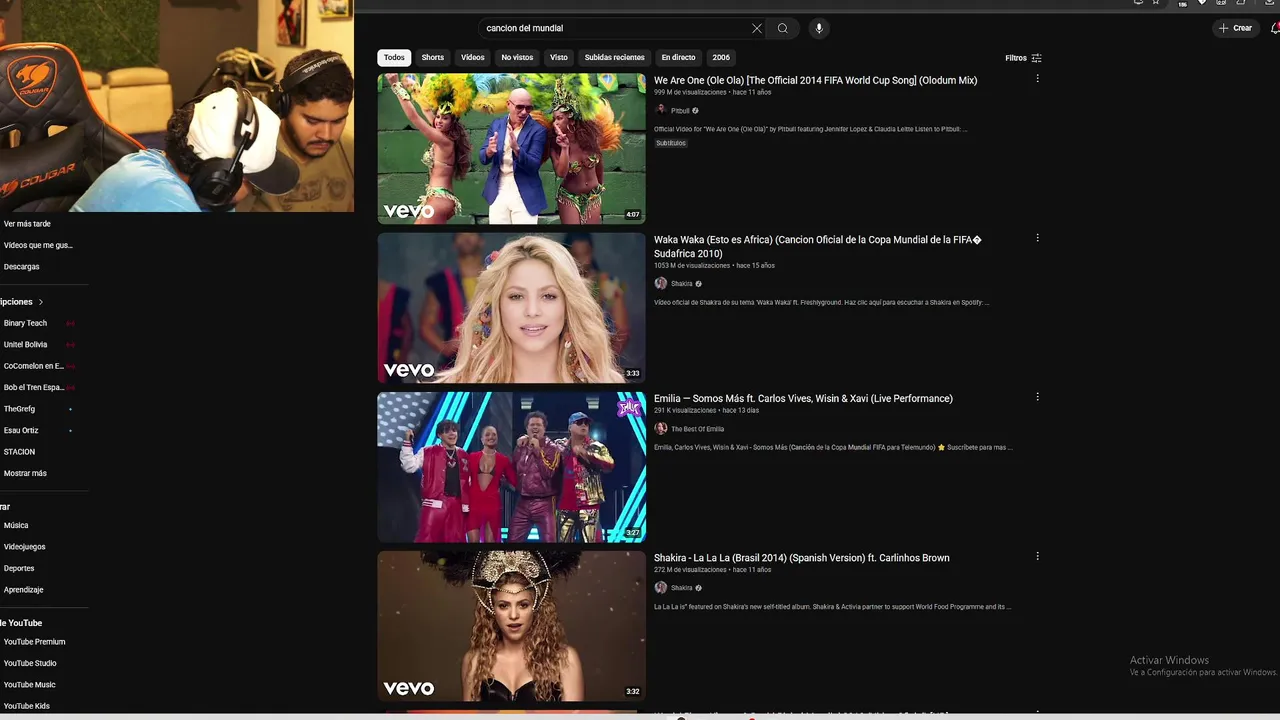Viewport: 1280px width, 720px height.
Task: Open We Are One video thumbnail
Action: 511,148
